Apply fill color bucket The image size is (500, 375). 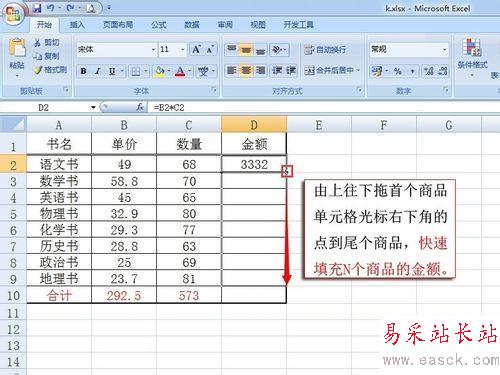[x=160, y=71]
